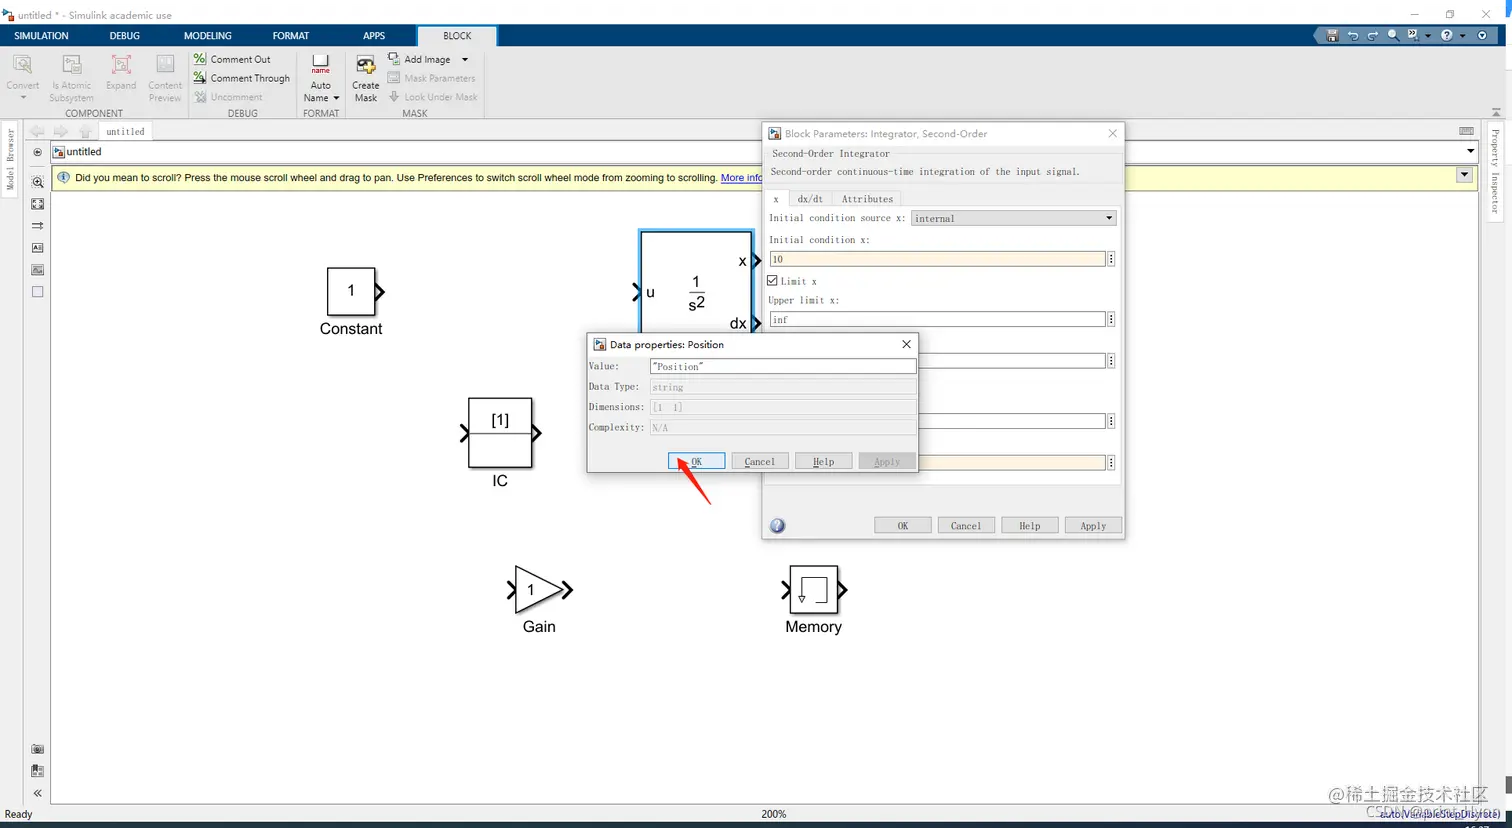Select the untitled model tab
1512x828 pixels.
tap(126, 131)
